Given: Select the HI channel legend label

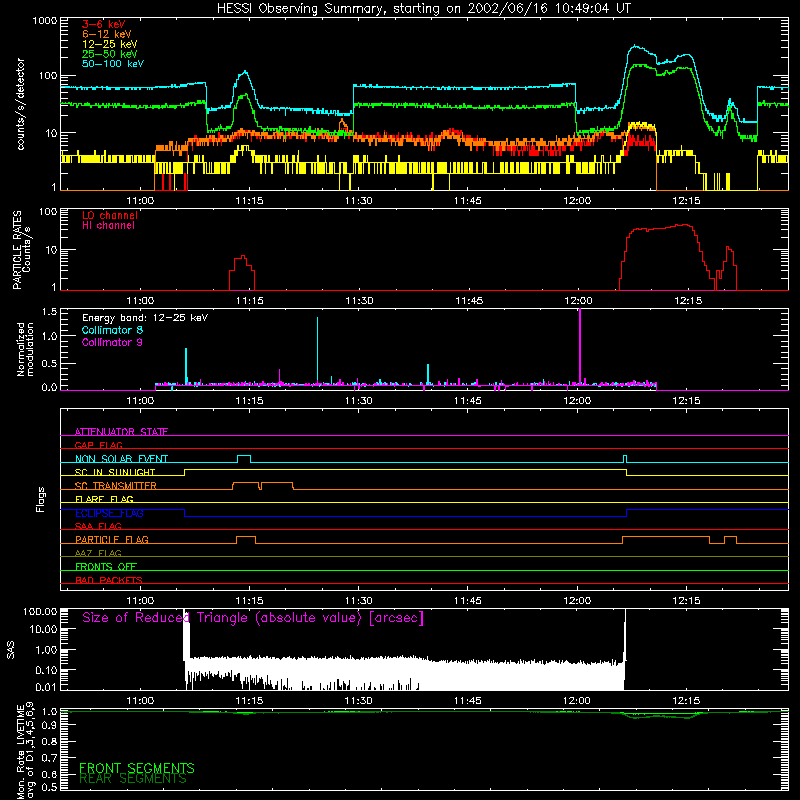Looking at the screenshot, I should click(x=108, y=226).
